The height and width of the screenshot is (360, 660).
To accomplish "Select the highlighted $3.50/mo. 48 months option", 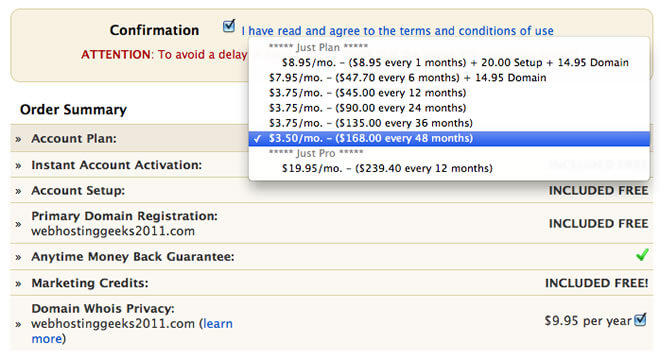I will (449, 138).
